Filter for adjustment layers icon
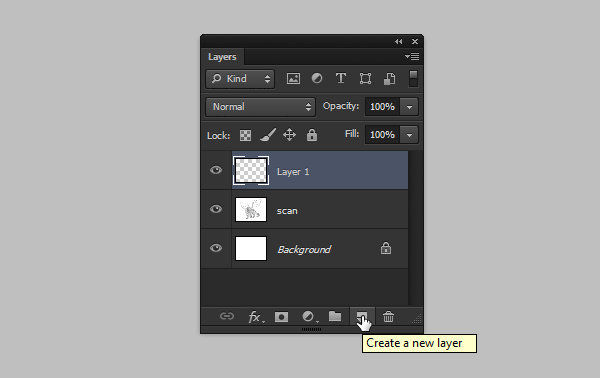 pos(317,78)
